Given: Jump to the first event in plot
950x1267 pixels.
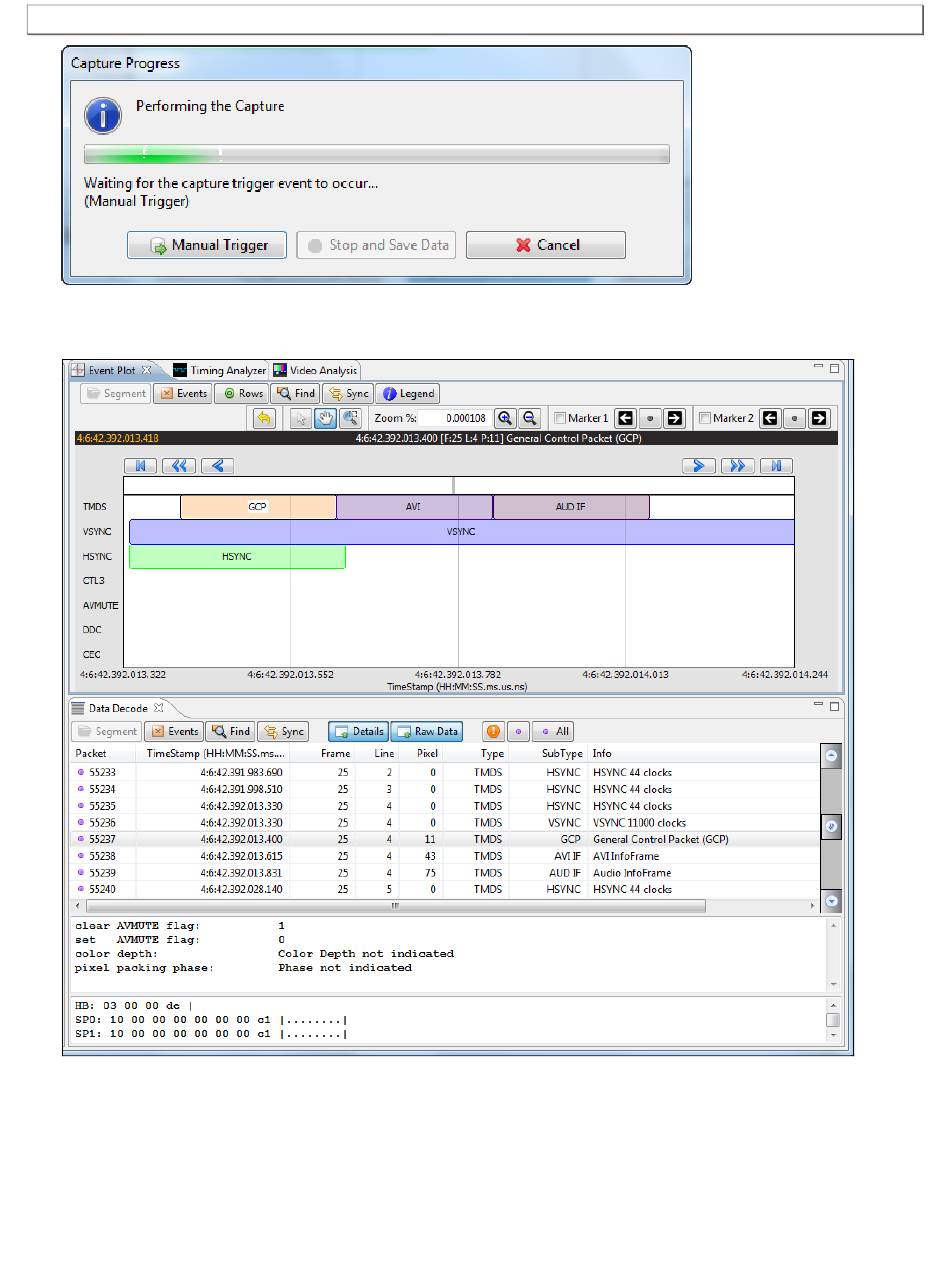Looking at the screenshot, I should (141, 465).
